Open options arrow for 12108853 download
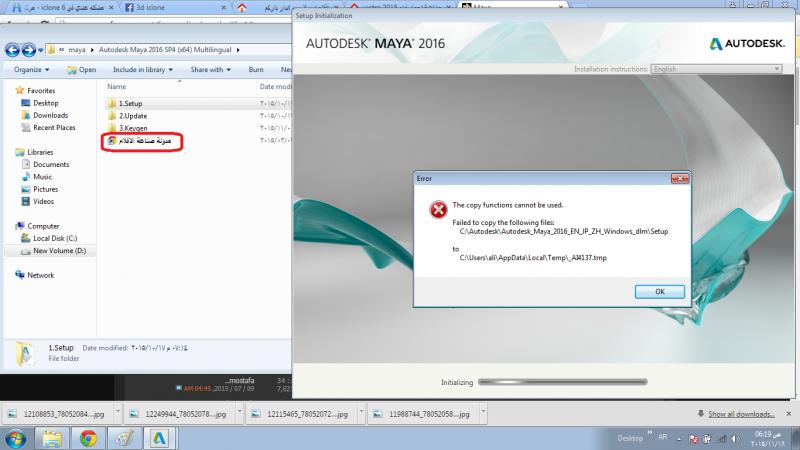The width and height of the screenshot is (800, 450). click(x=117, y=410)
